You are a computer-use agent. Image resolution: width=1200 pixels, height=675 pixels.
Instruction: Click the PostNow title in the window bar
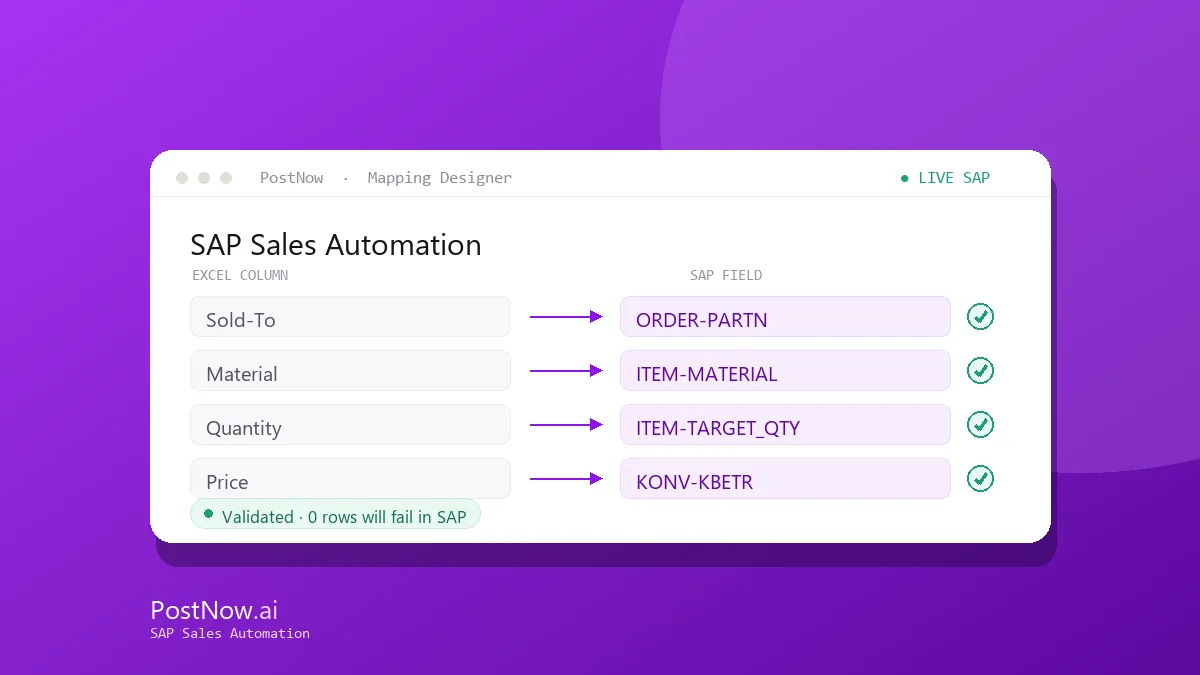pyautogui.click(x=291, y=178)
